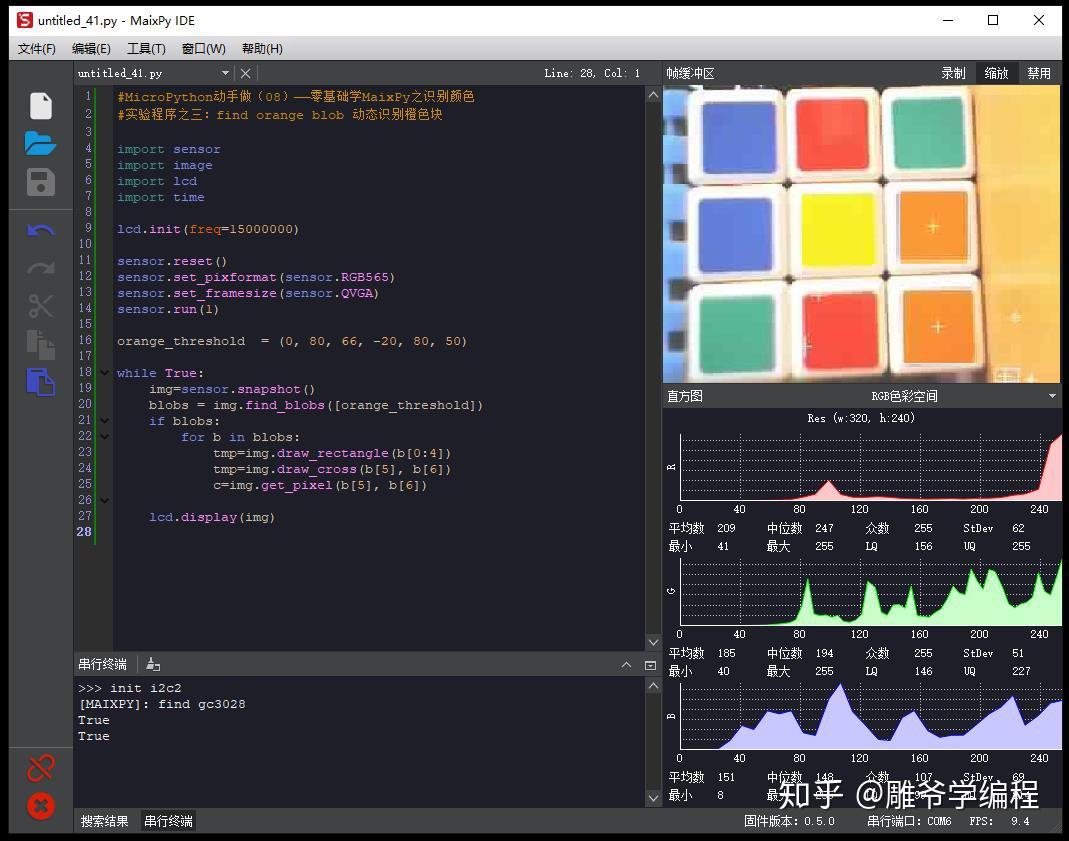This screenshot has height=841, width=1069.
Task: Open the 工具(T) menu
Action: (145, 48)
